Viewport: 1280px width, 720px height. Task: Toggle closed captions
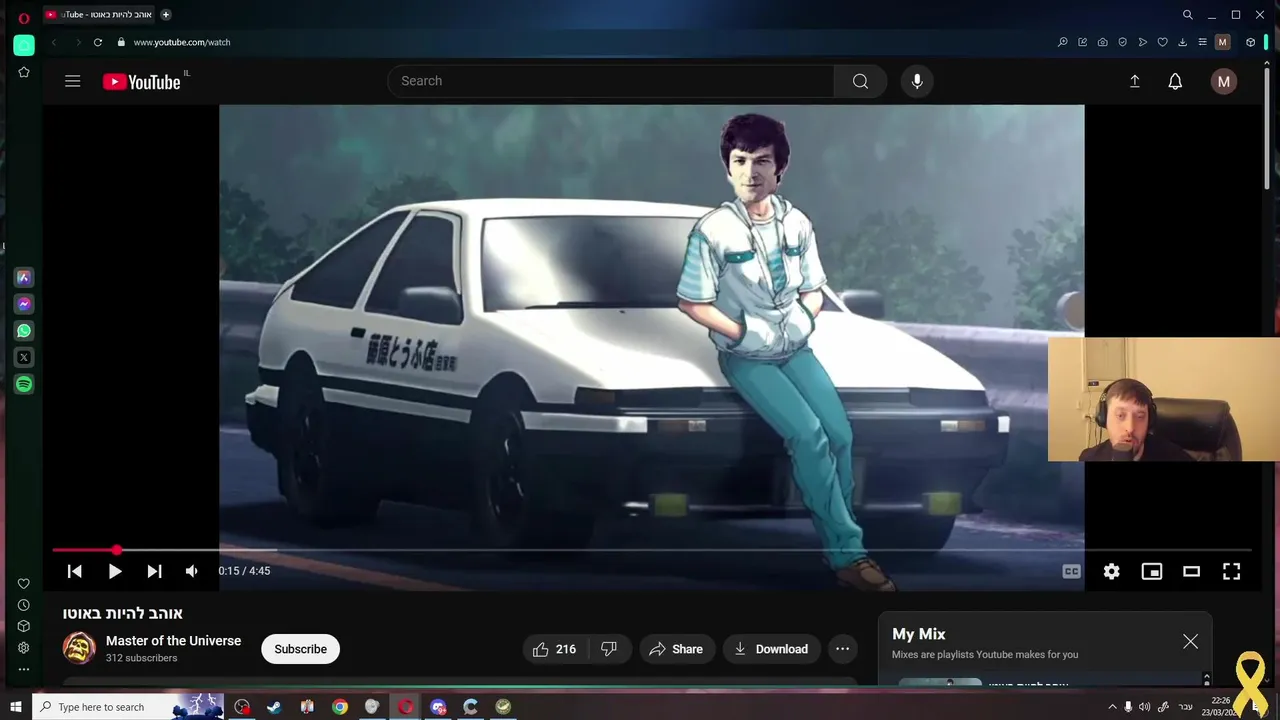point(1071,571)
